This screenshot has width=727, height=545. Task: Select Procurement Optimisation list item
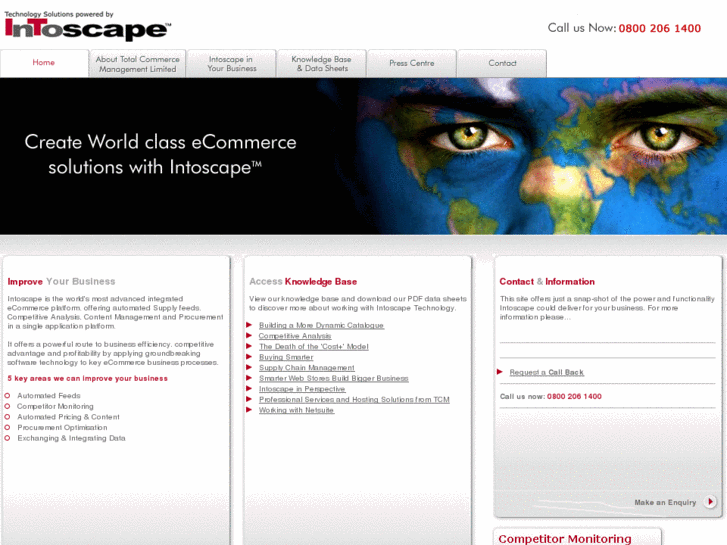62,428
